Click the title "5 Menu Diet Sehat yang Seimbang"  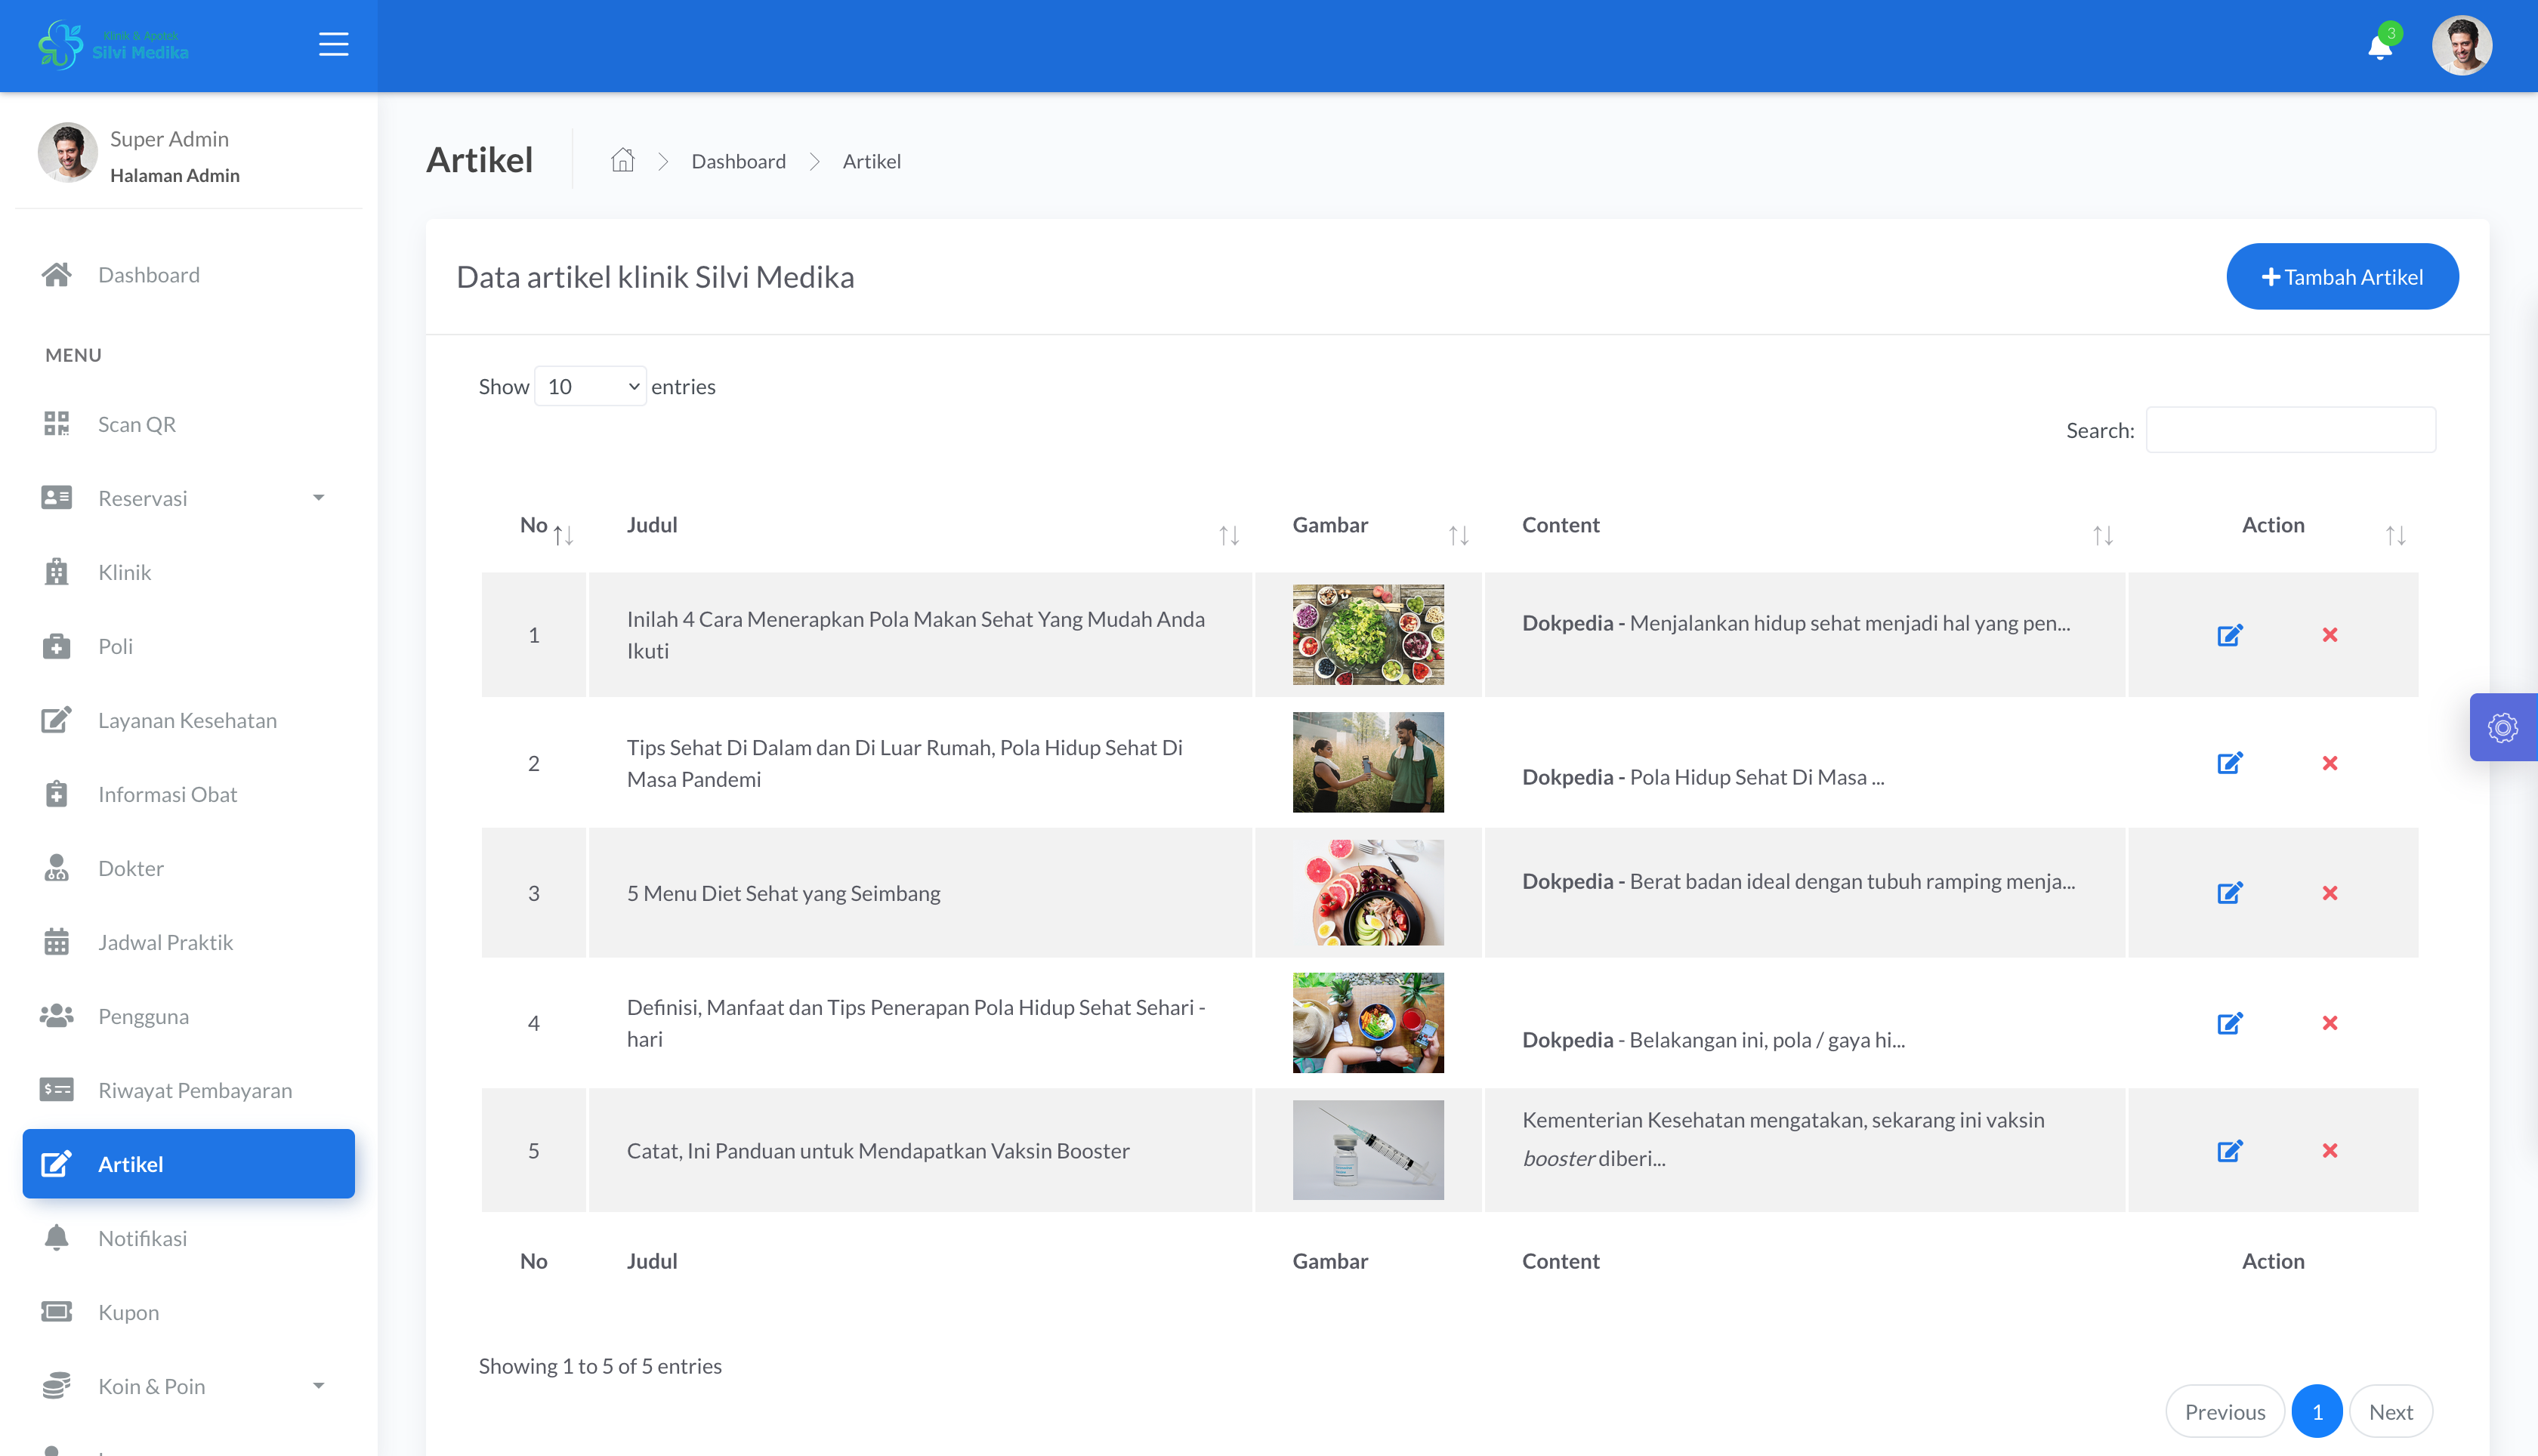(783, 893)
